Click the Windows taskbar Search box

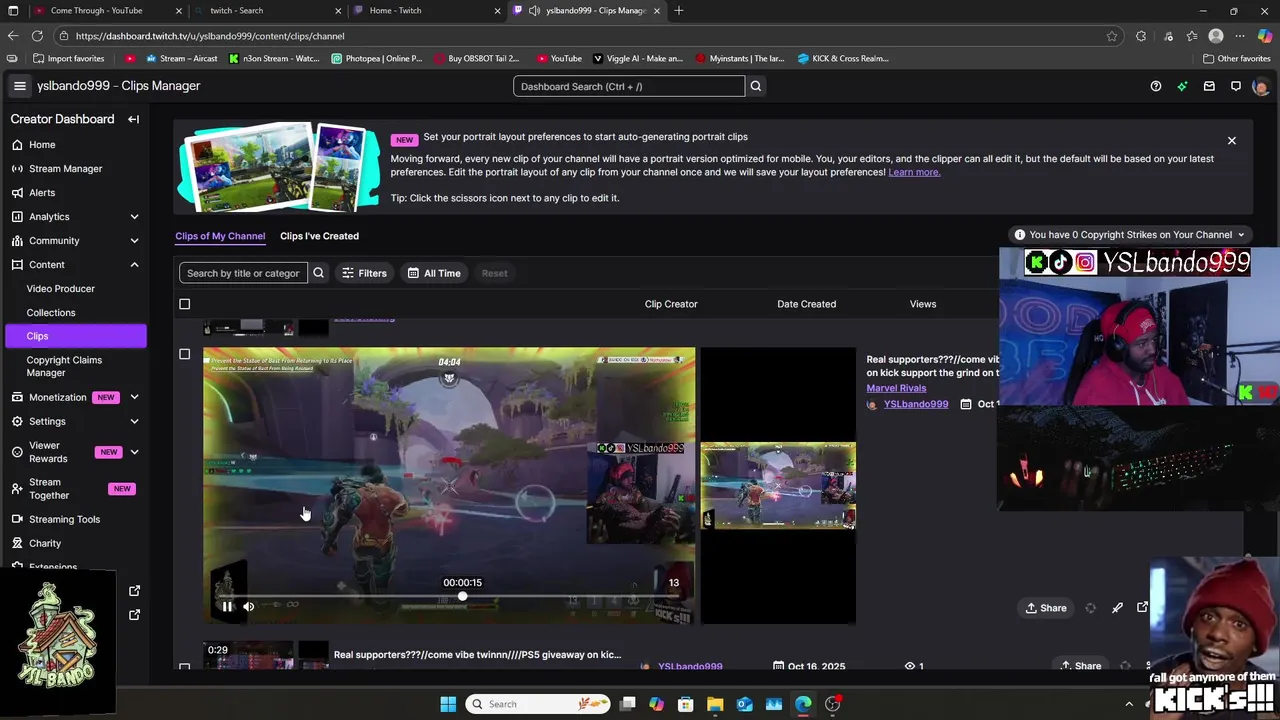click(x=539, y=704)
